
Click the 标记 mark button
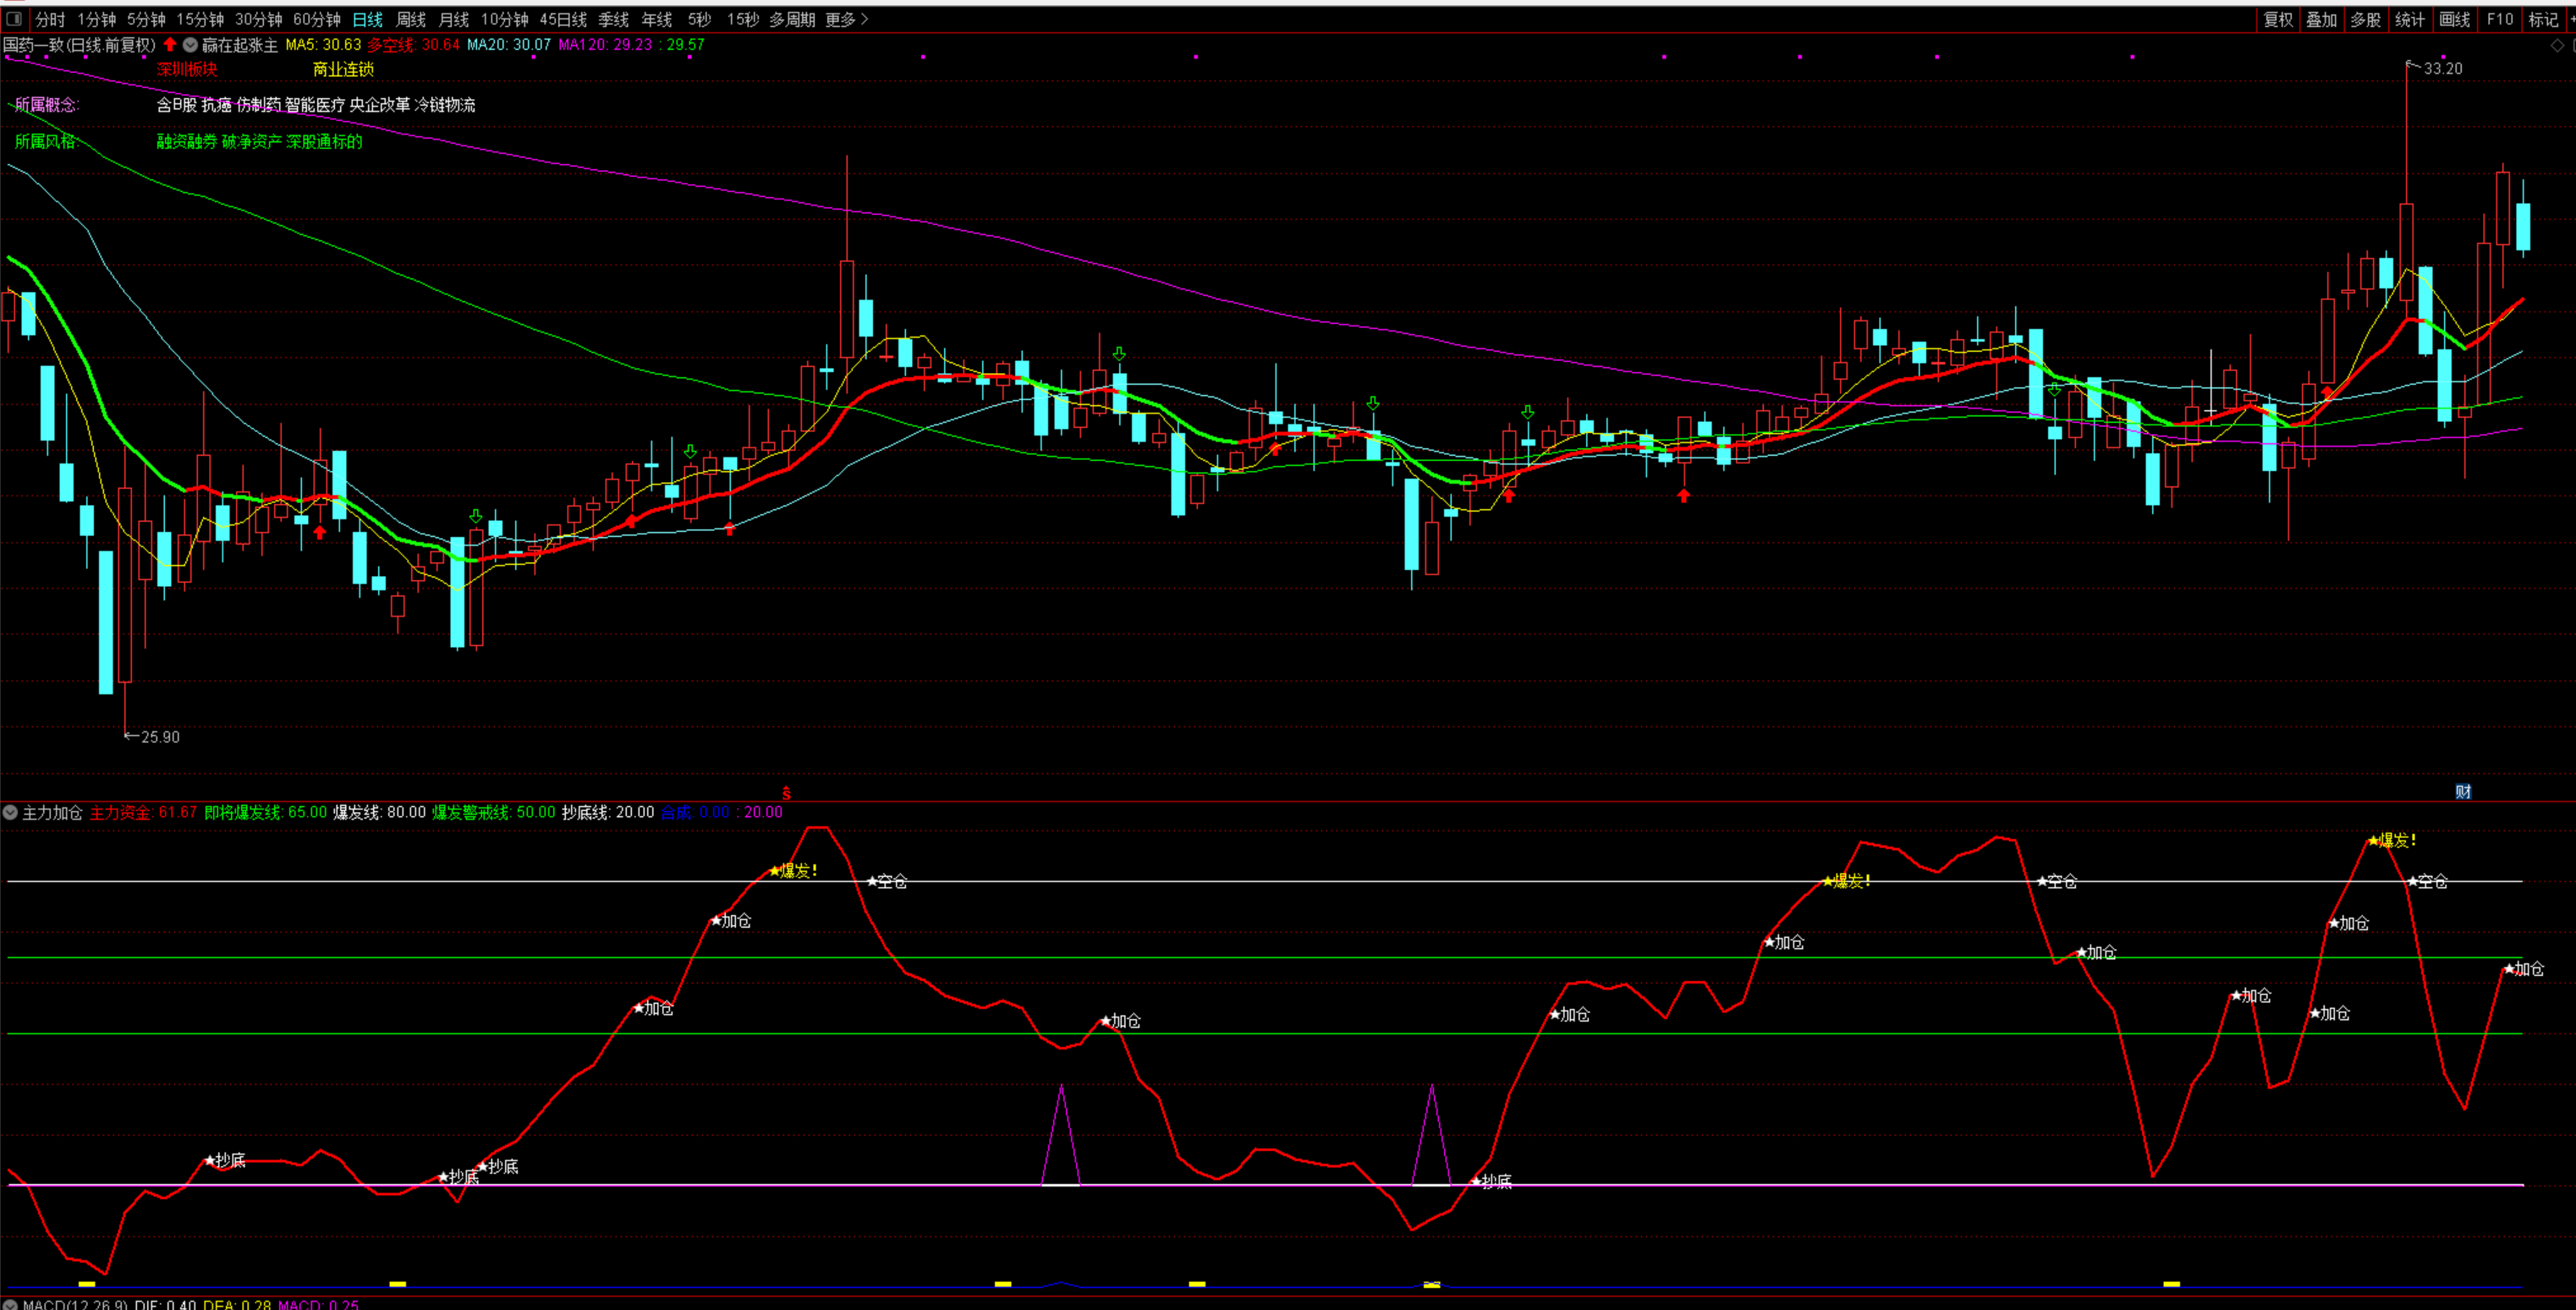[2542, 19]
